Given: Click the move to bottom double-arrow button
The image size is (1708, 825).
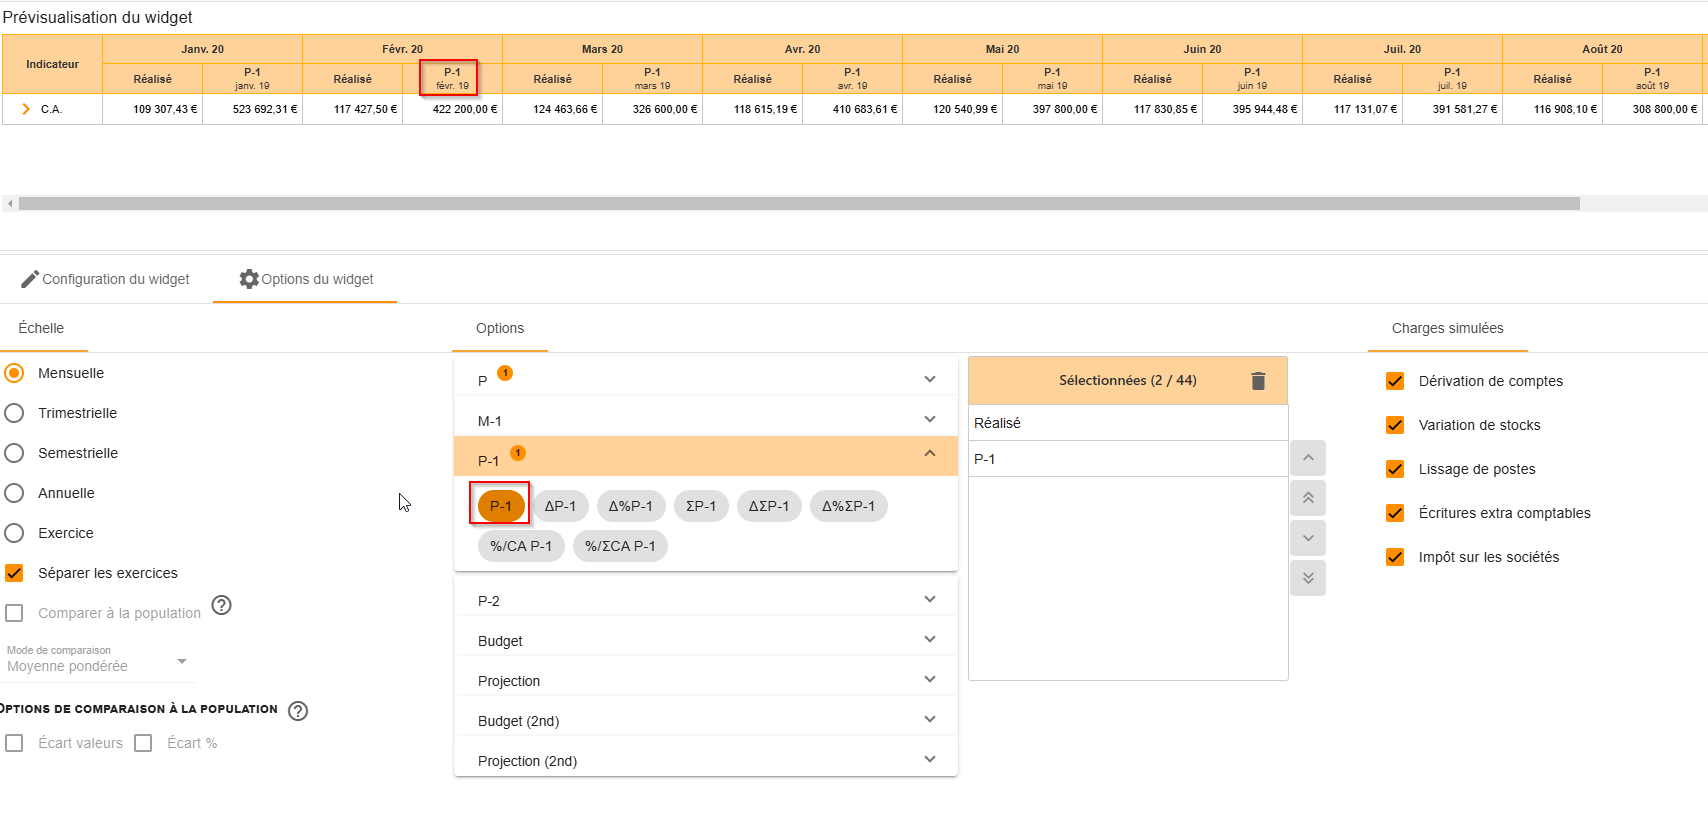Looking at the screenshot, I should coord(1307,578).
